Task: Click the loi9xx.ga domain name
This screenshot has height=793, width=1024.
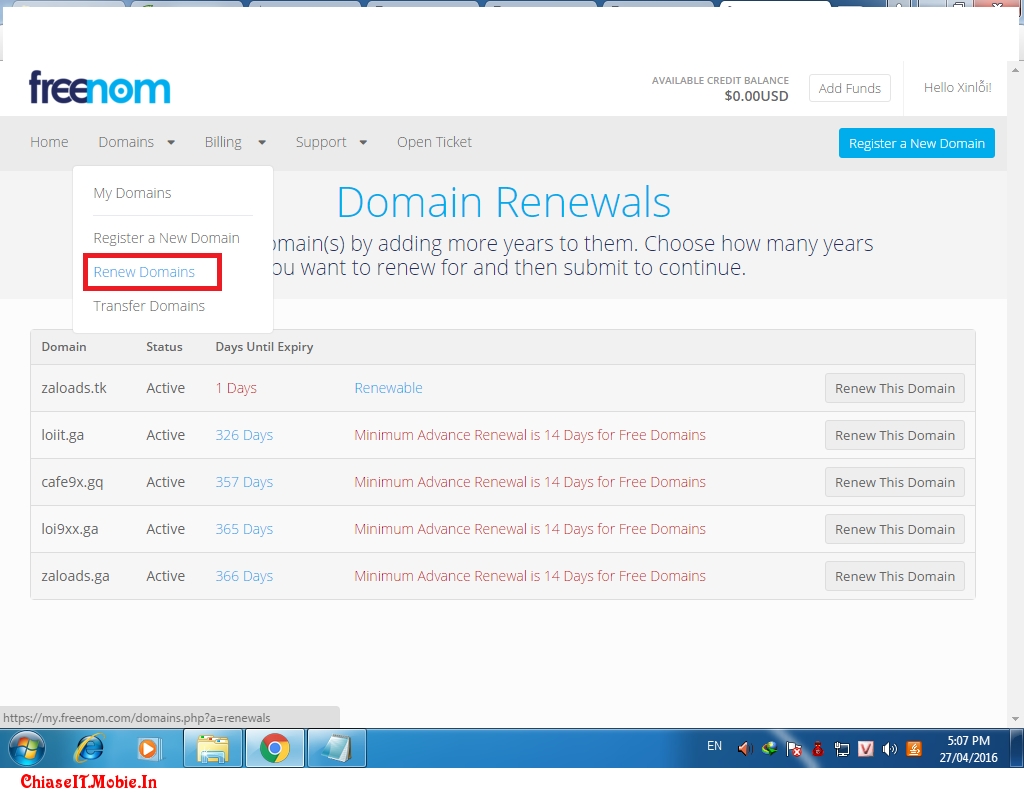Action: [x=70, y=529]
